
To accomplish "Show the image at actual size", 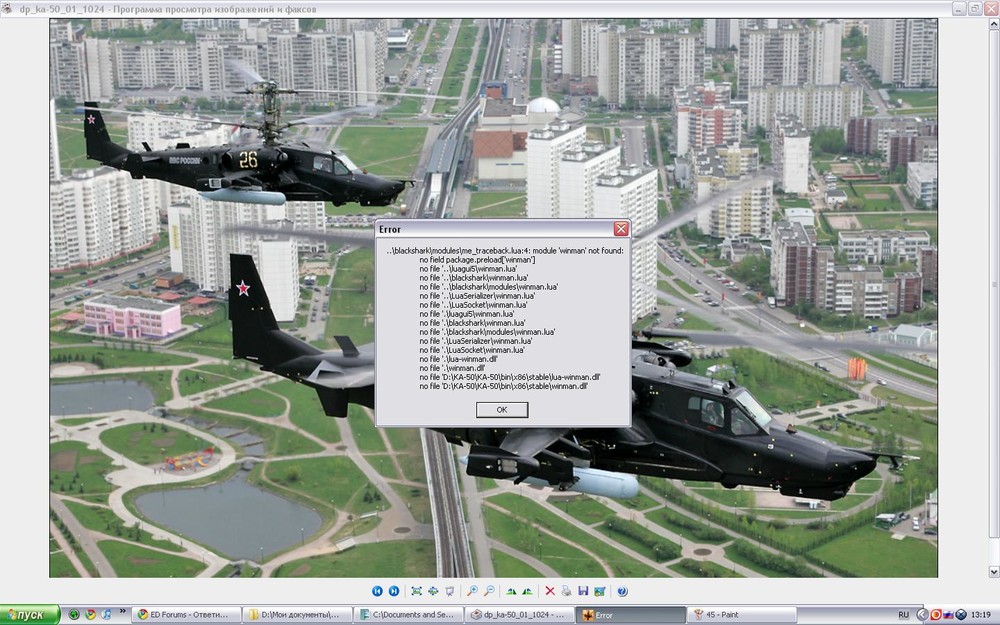I will point(433,591).
